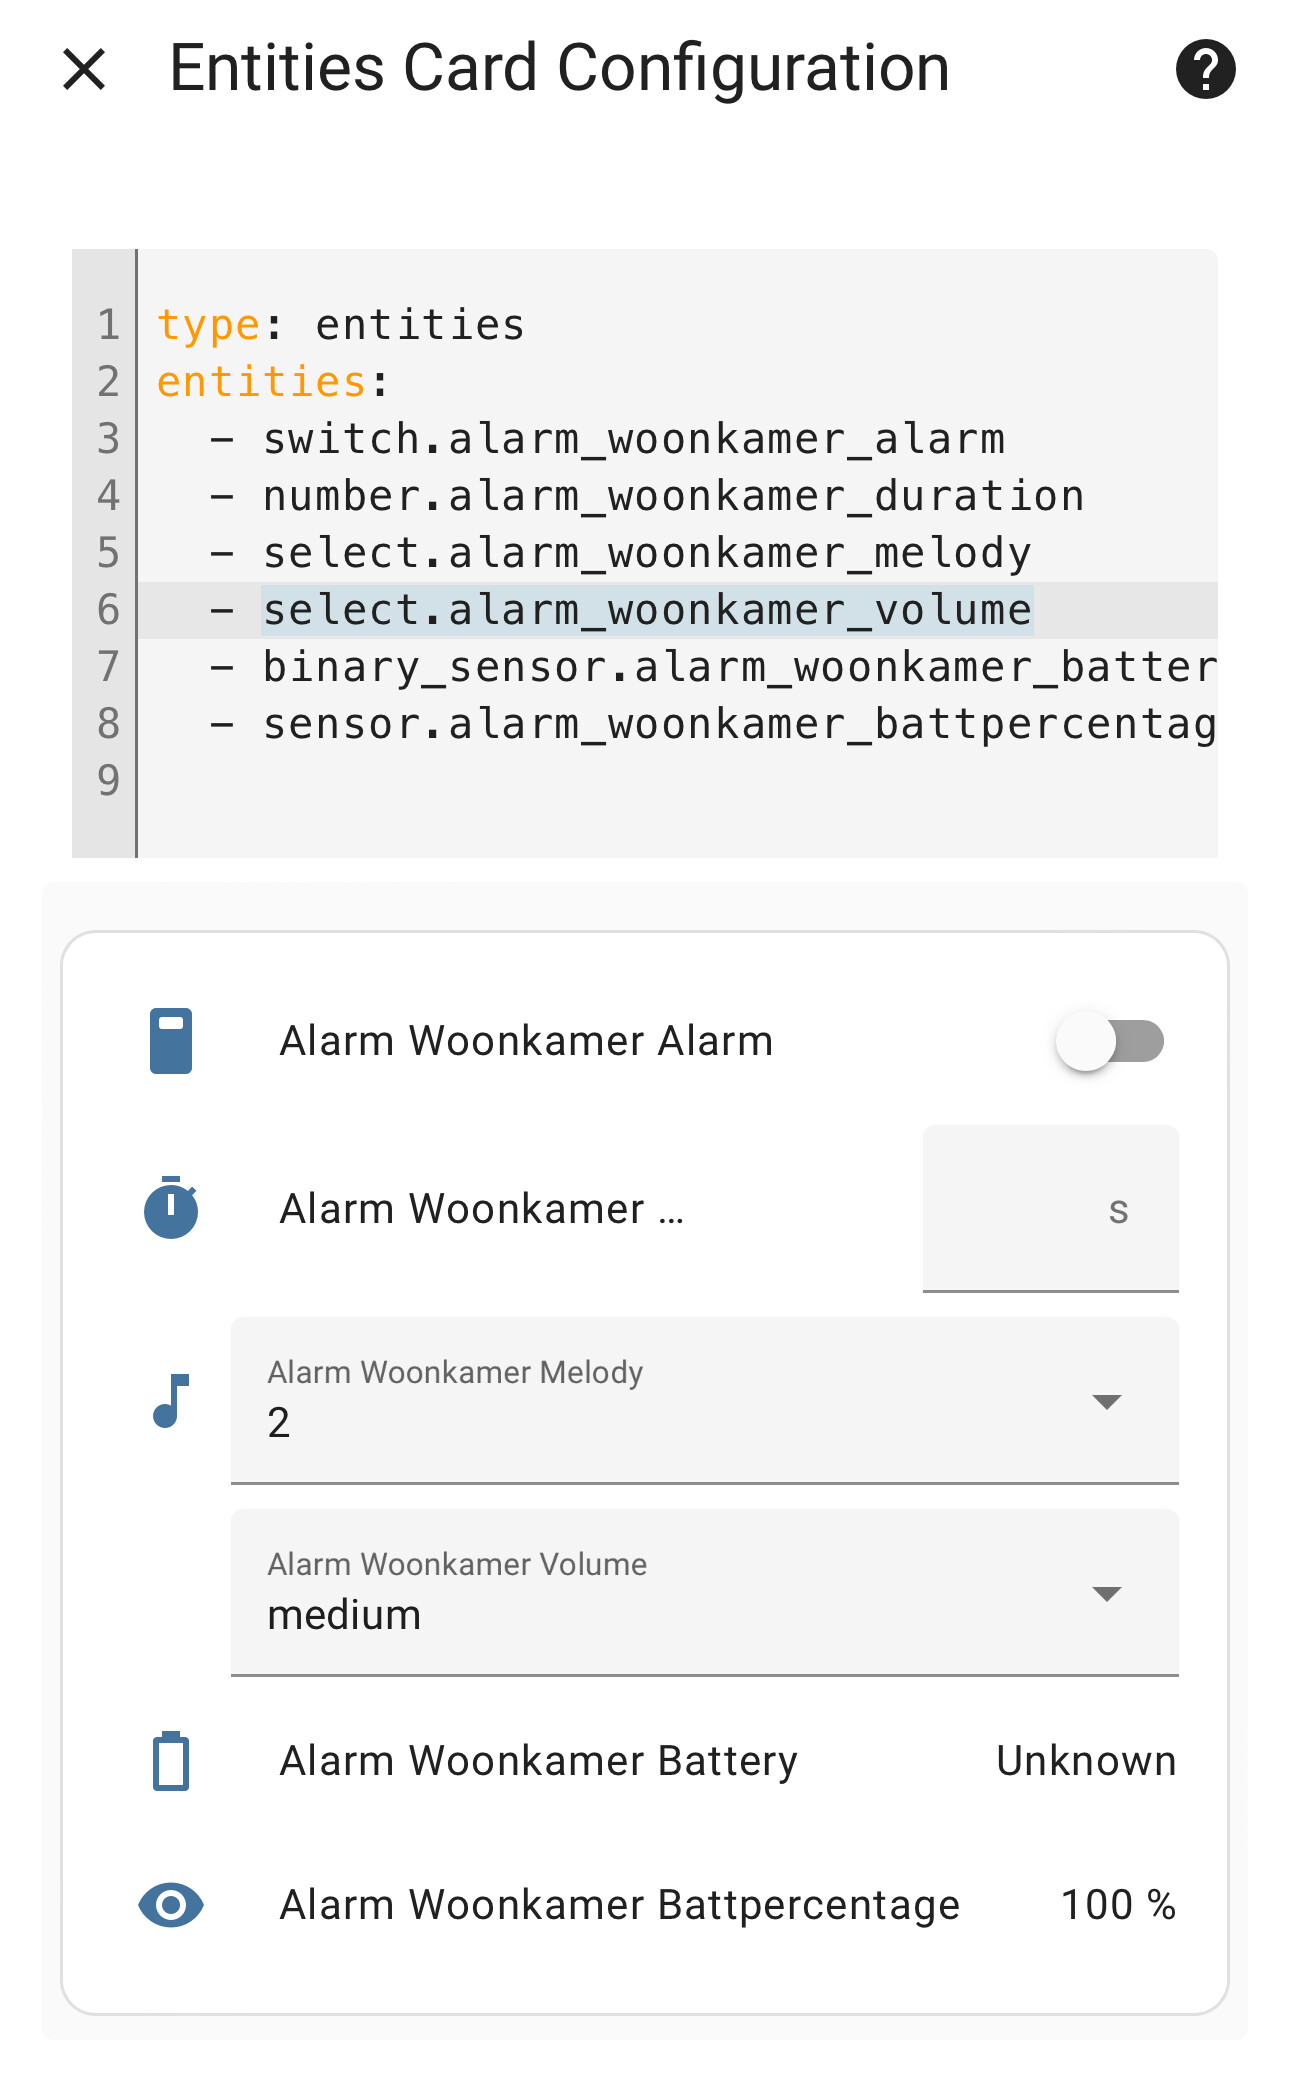Click the timer icon for the duration entity

coord(171,1208)
